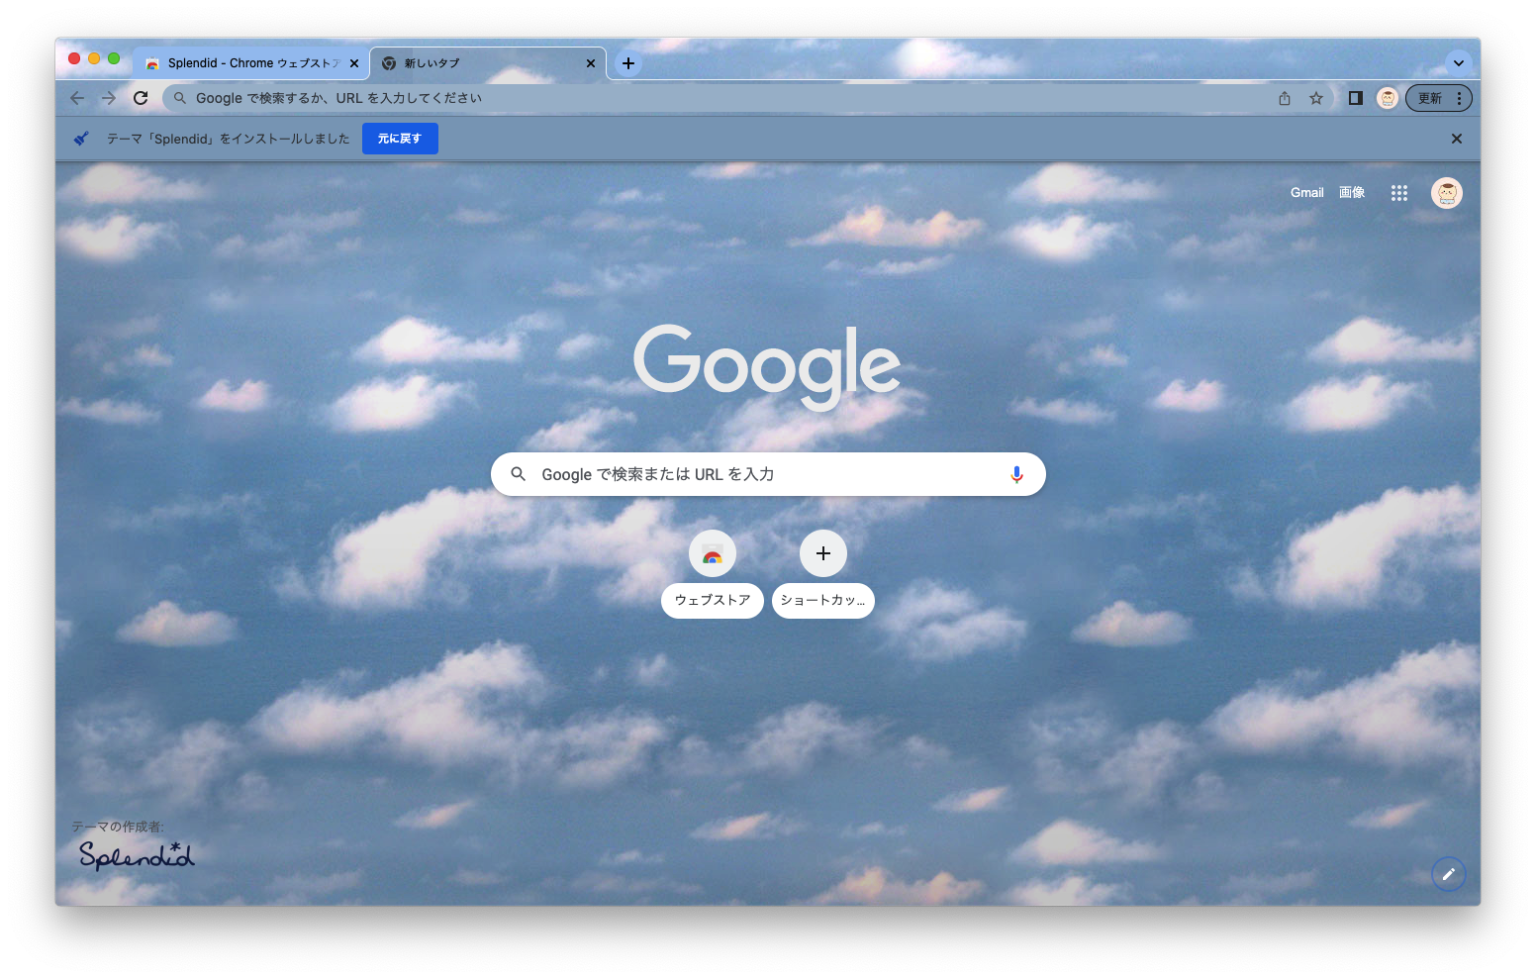Click the voice search microphone icon
The image size is (1536, 979).
click(x=1016, y=473)
